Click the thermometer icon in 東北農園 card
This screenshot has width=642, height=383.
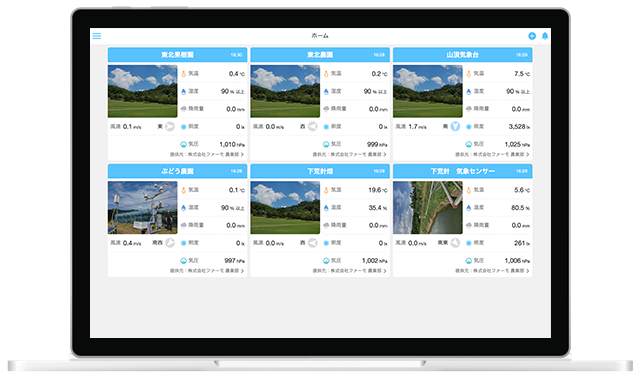coord(326,74)
